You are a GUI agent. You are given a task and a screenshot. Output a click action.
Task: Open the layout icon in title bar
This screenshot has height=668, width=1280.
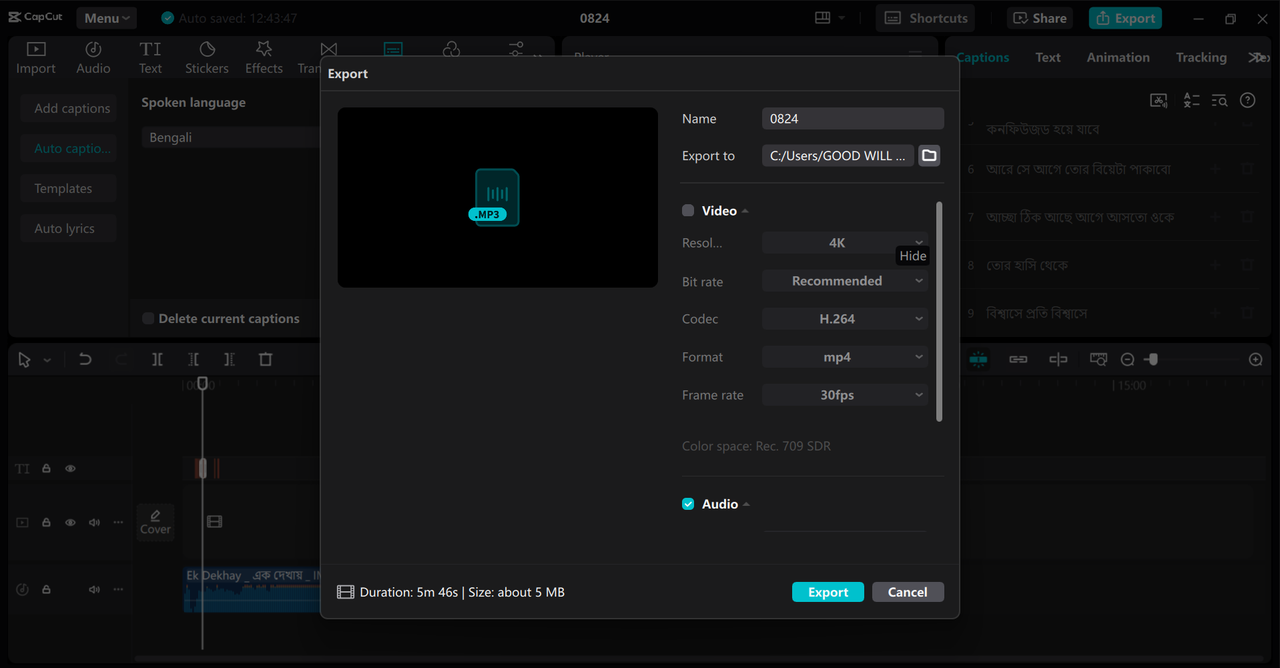(823, 18)
